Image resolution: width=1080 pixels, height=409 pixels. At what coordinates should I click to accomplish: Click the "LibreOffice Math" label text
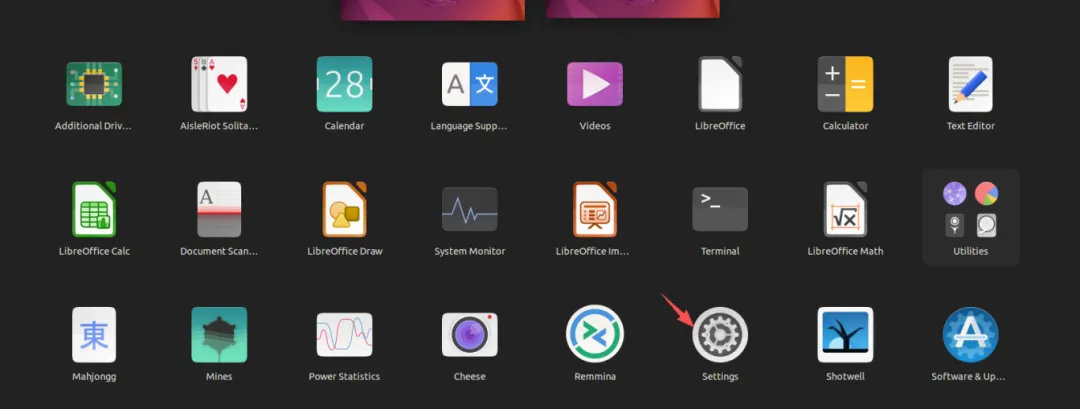(x=845, y=251)
